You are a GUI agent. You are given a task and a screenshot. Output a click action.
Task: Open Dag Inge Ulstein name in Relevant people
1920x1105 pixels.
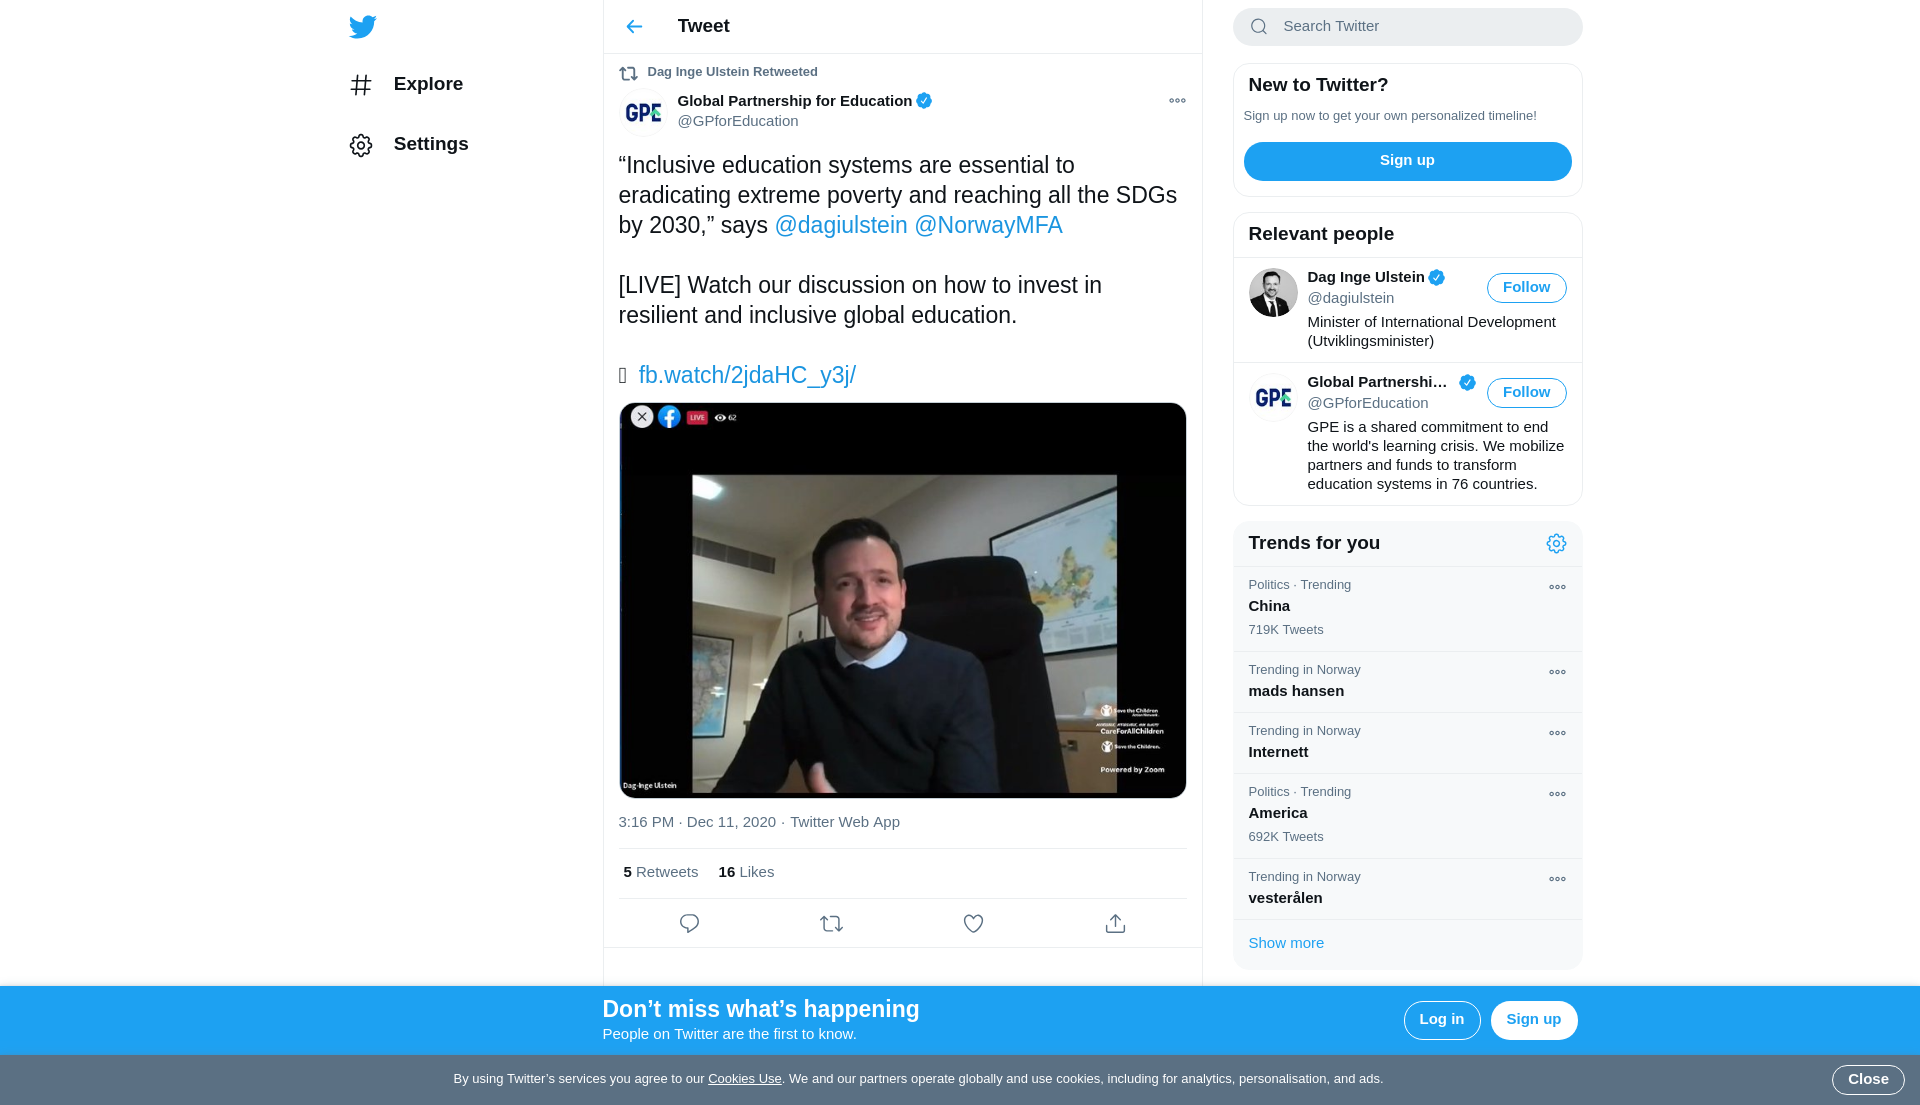coord(1366,277)
